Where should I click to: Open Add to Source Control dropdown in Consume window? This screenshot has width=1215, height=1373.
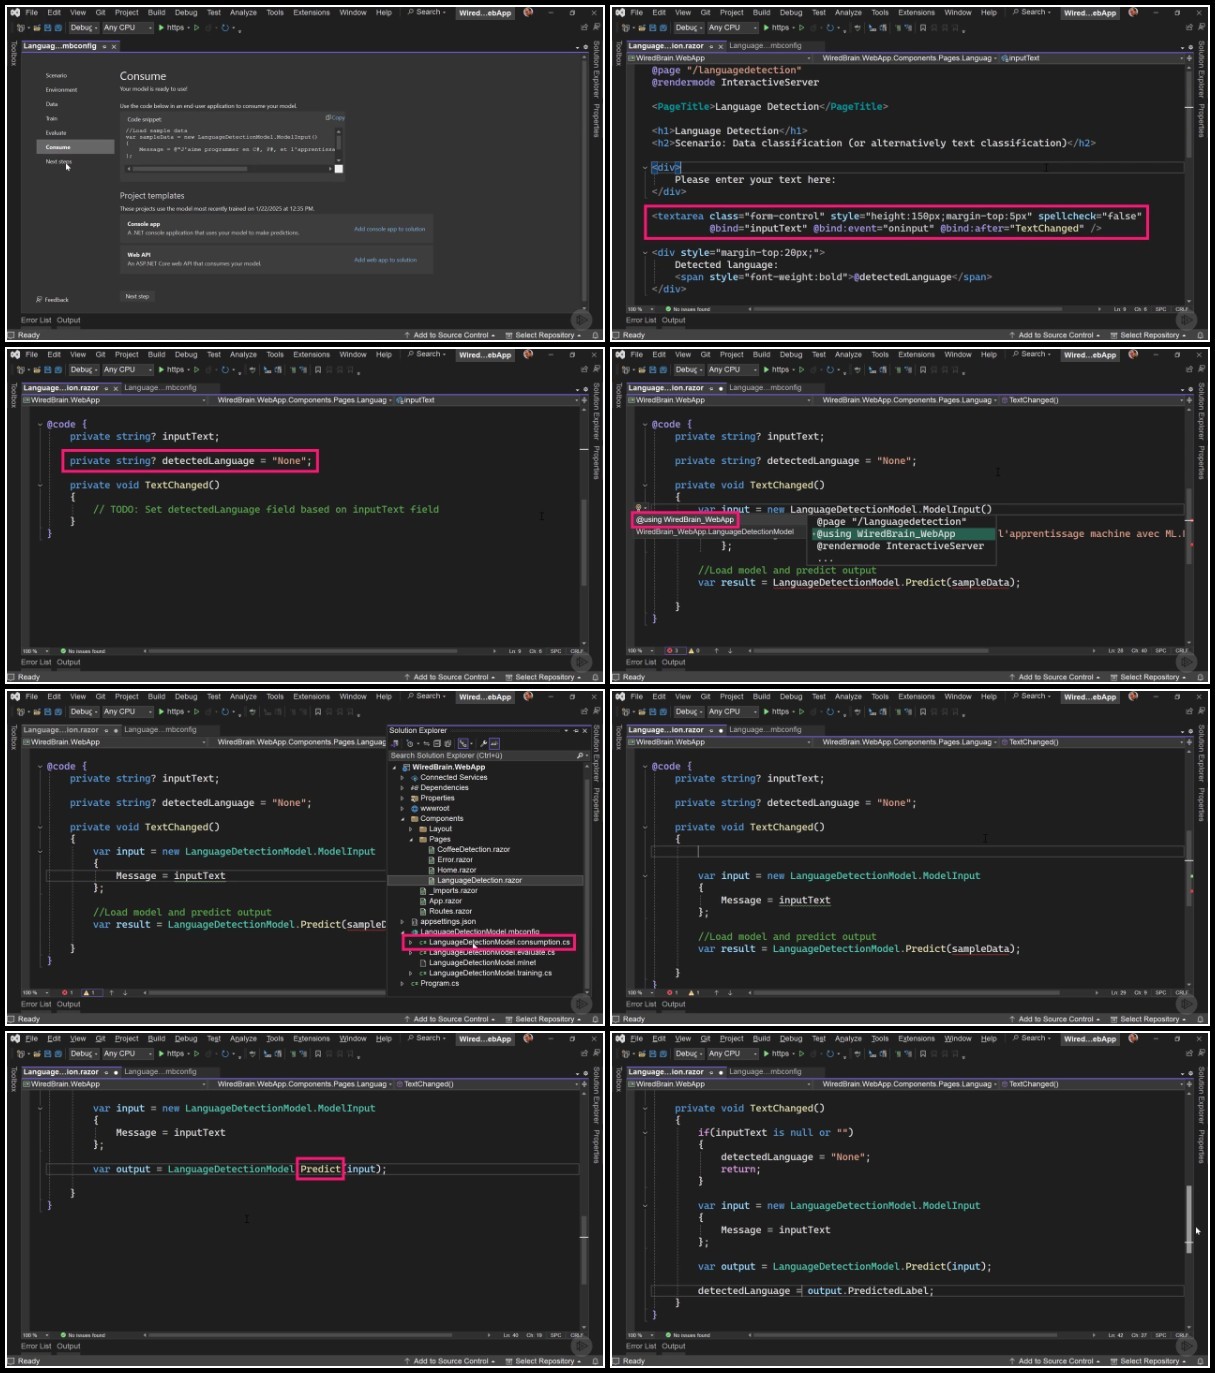click(x=450, y=335)
